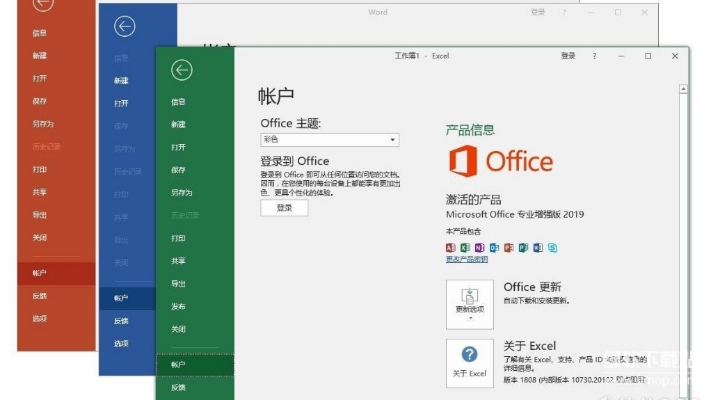The image size is (712, 400).
Task: Select 保存 in the Excel sidebar
Action: point(178,170)
